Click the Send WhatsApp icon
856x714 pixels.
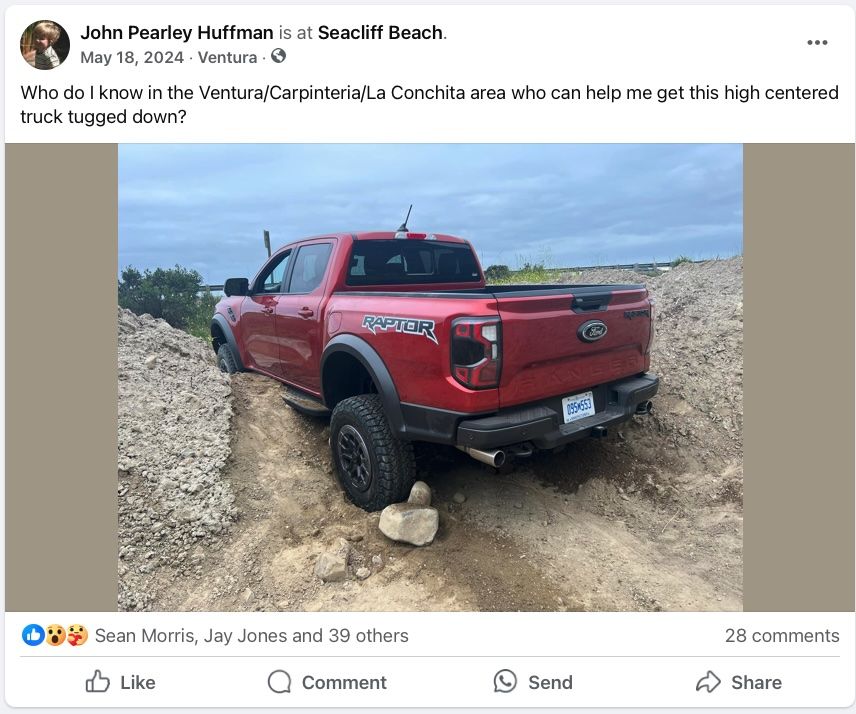[505, 681]
